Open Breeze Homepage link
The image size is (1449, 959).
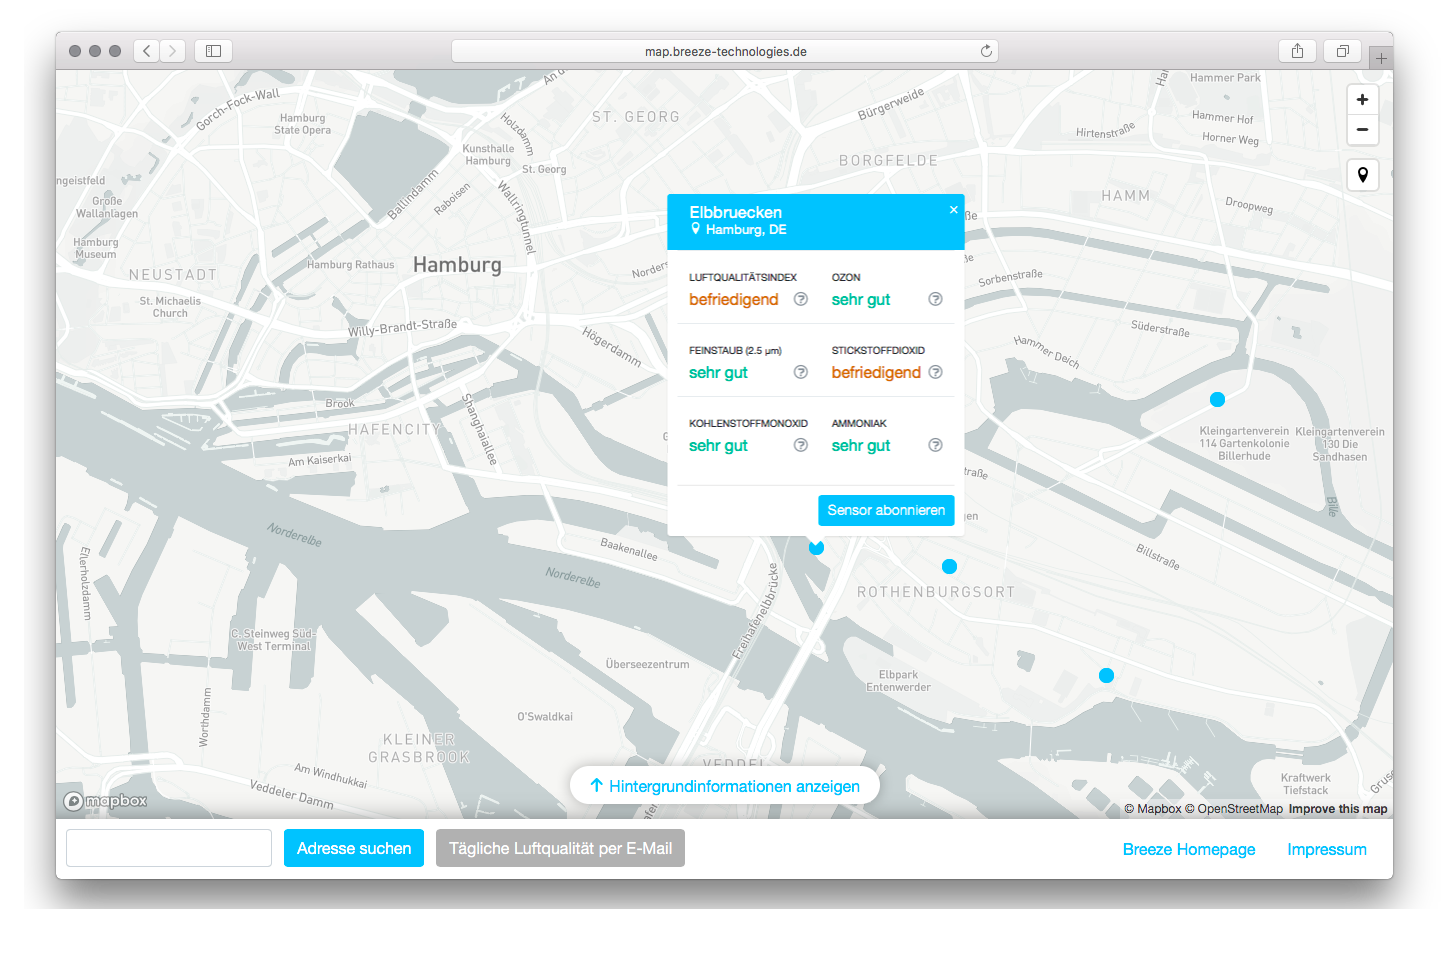click(x=1189, y=849)
